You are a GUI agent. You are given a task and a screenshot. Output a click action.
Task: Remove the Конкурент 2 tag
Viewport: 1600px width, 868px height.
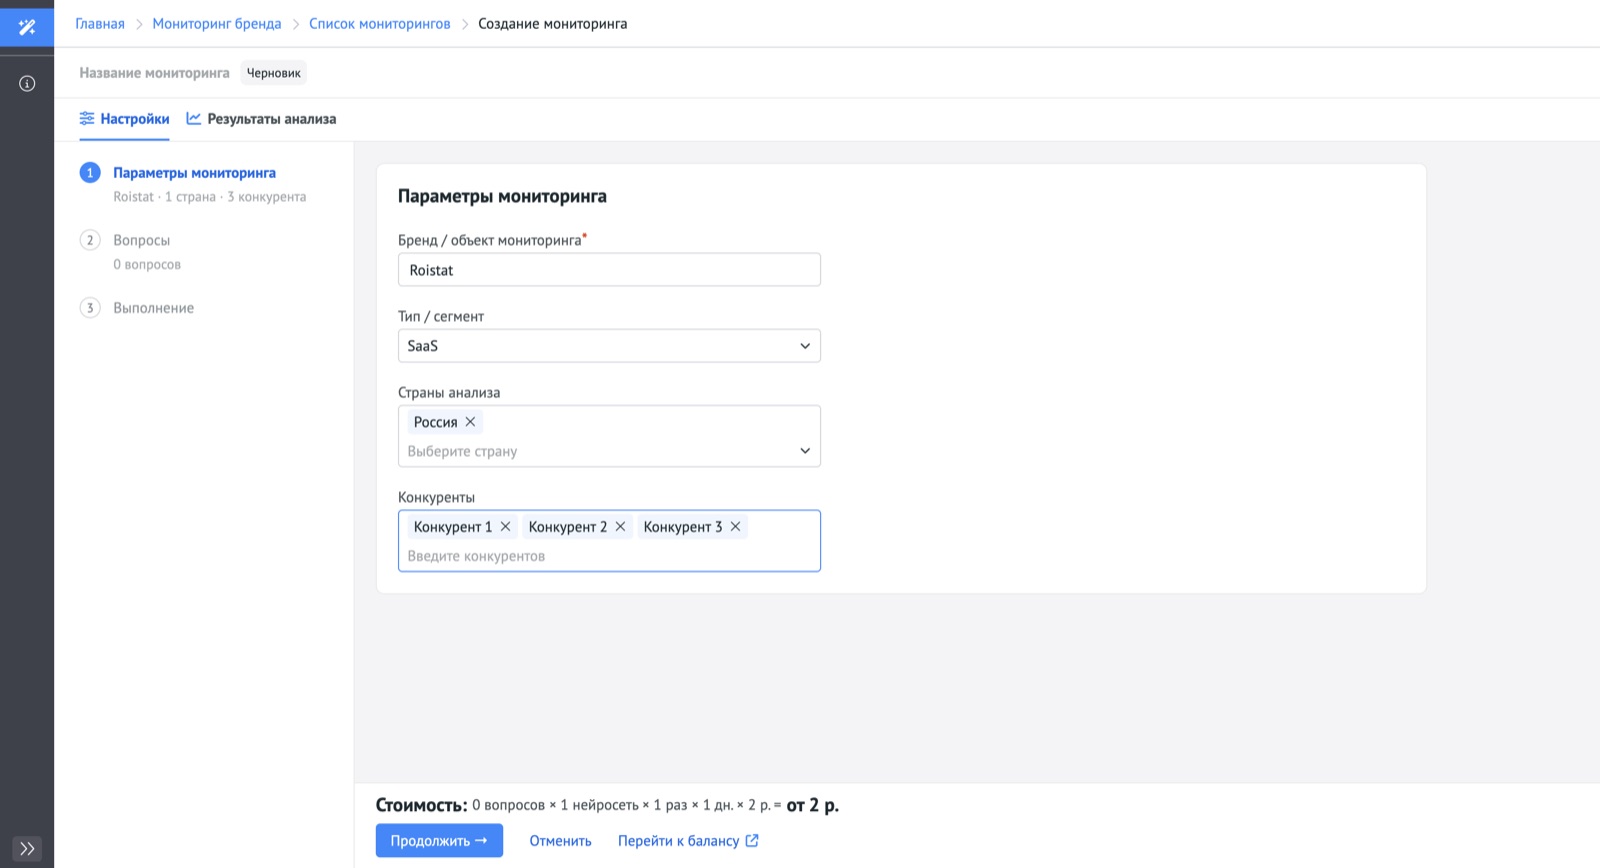(x=620, y=527)
